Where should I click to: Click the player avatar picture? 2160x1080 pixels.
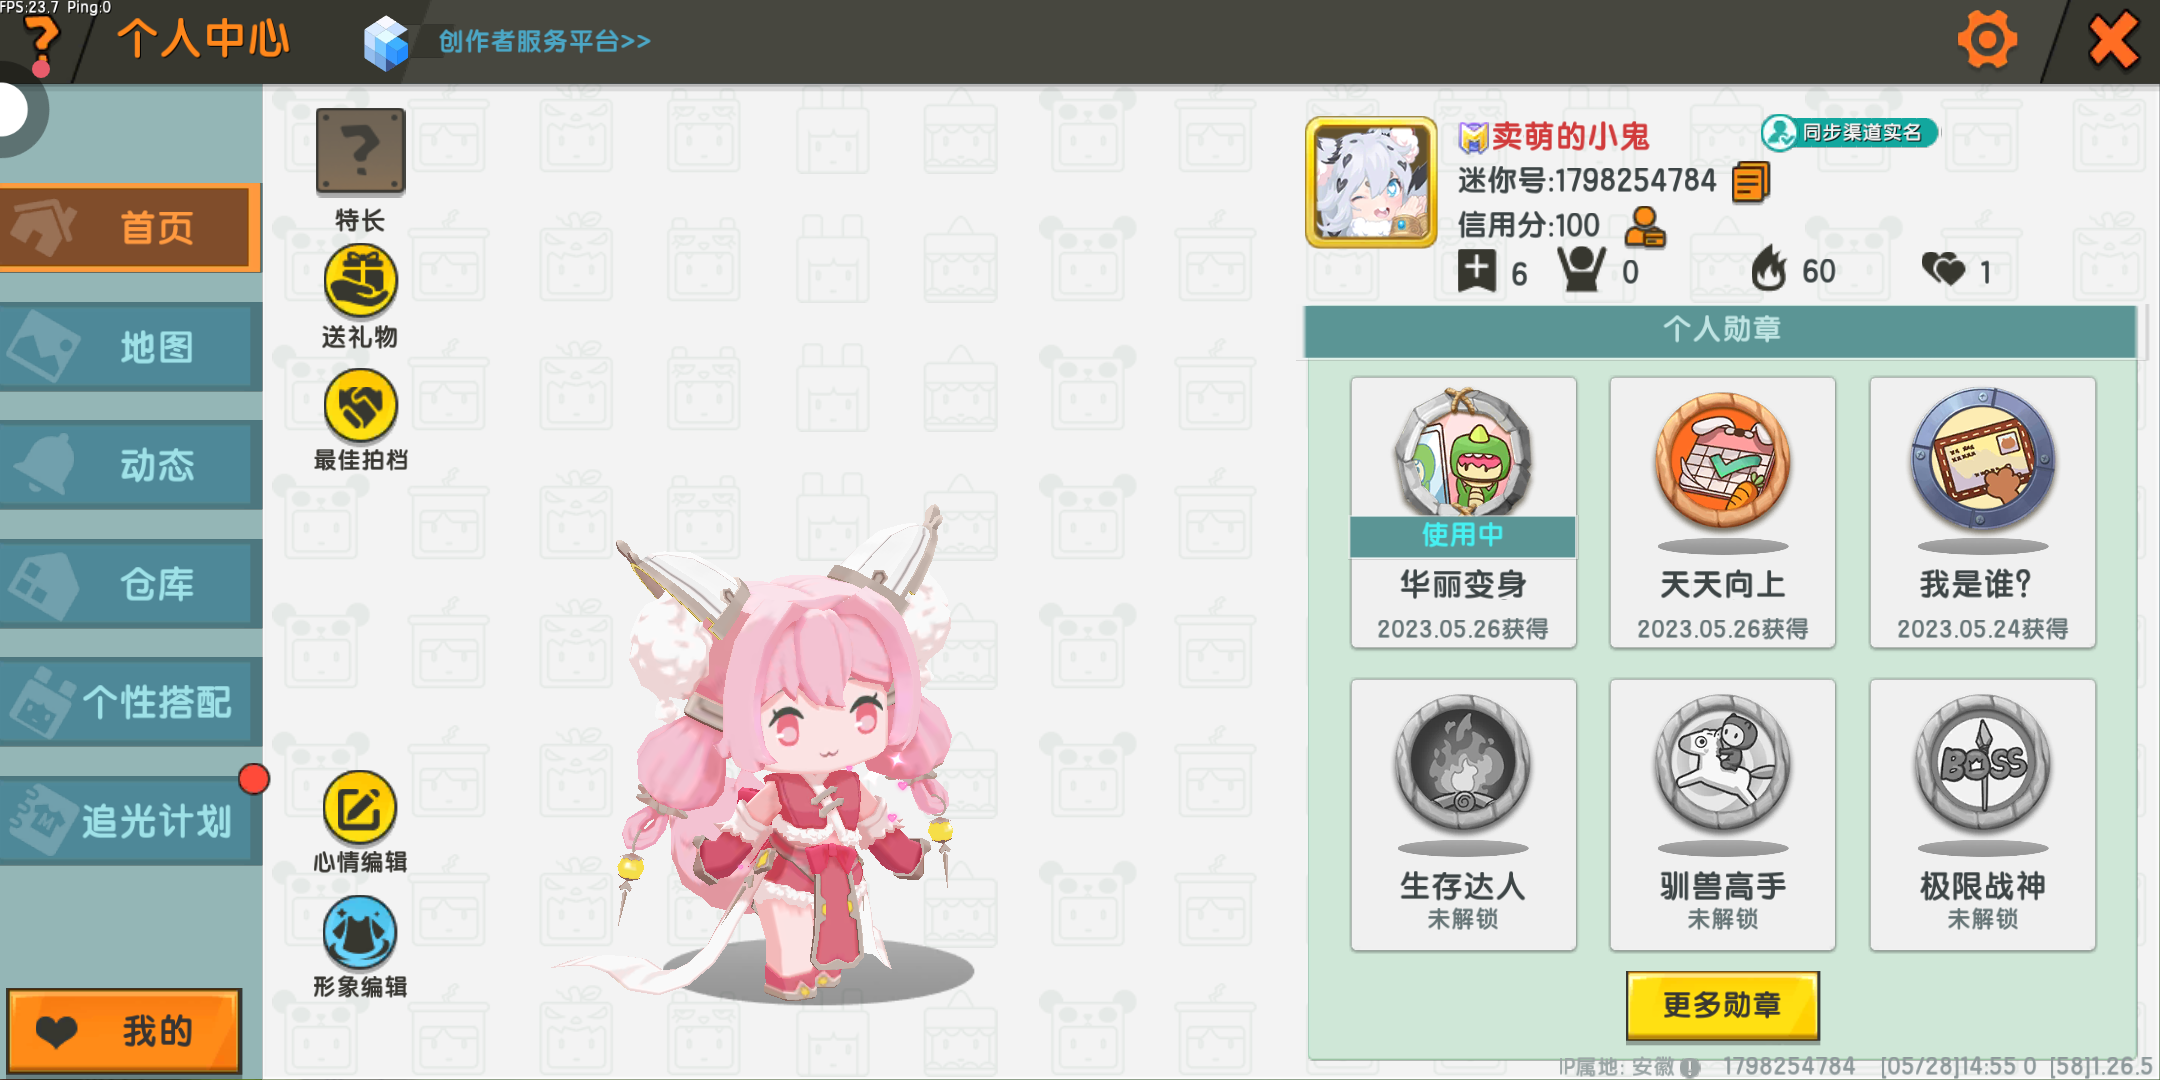[1371, 182]
